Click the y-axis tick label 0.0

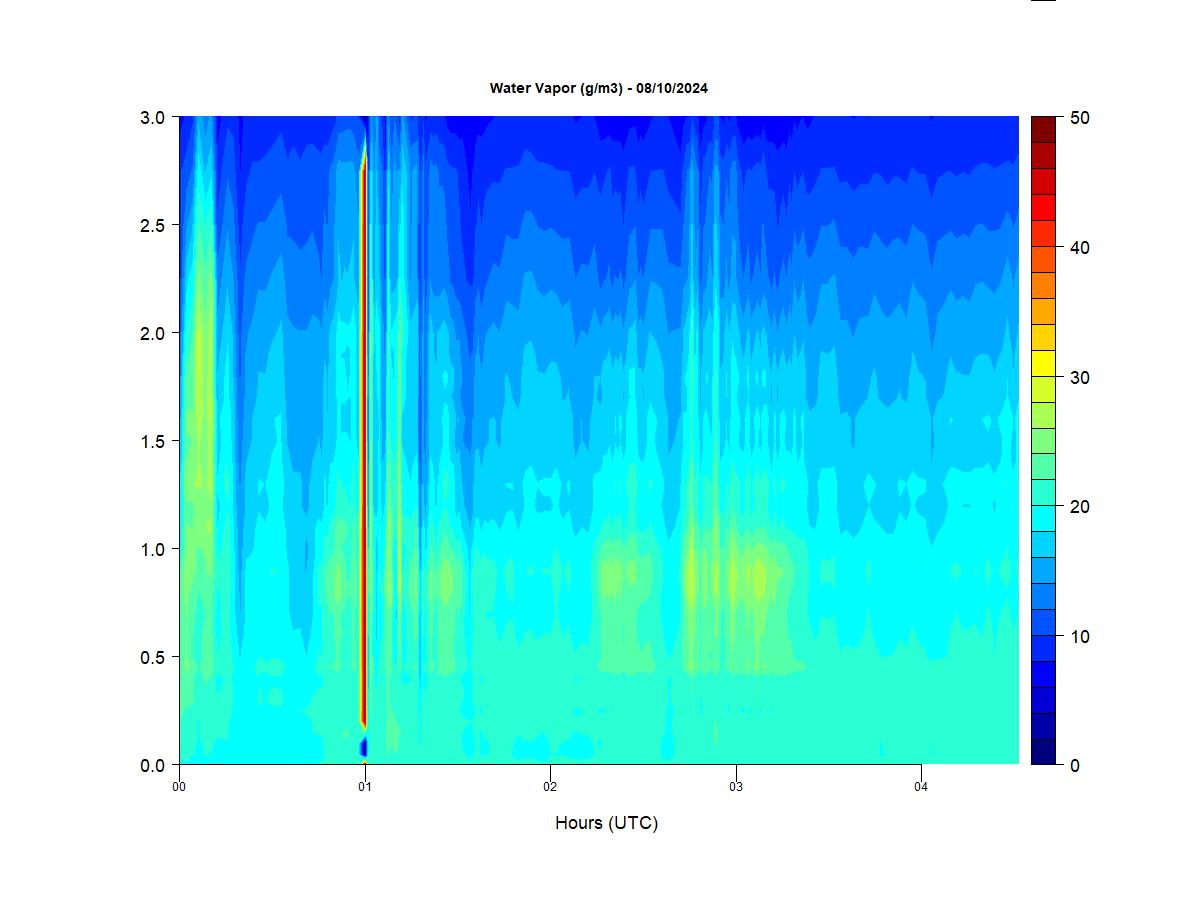(x=152, y=765)
